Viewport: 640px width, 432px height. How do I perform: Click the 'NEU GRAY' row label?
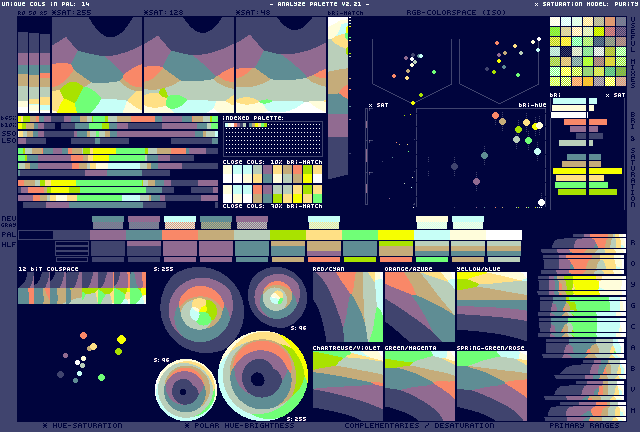9,222
